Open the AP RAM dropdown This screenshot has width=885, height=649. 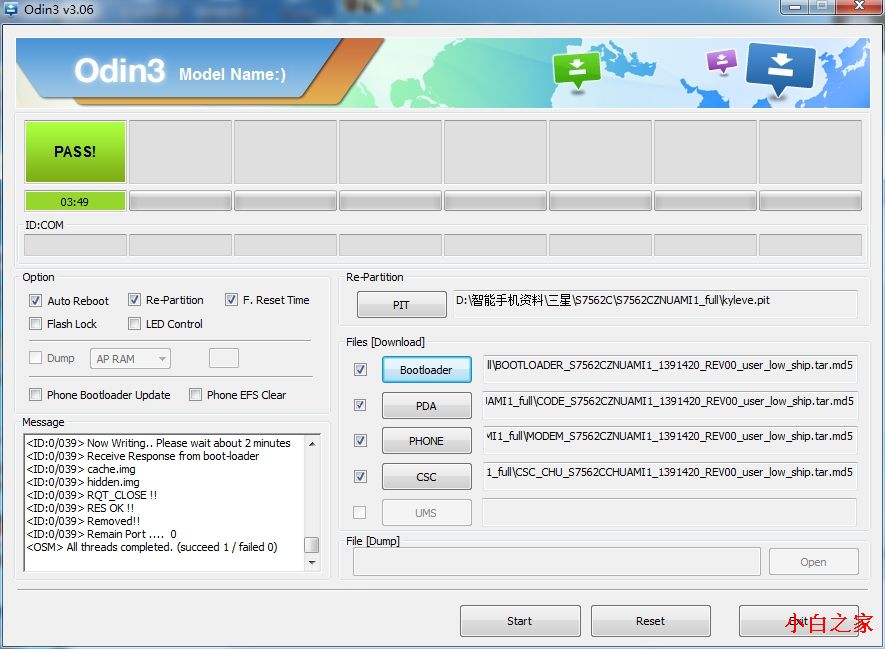click(130, 359)
